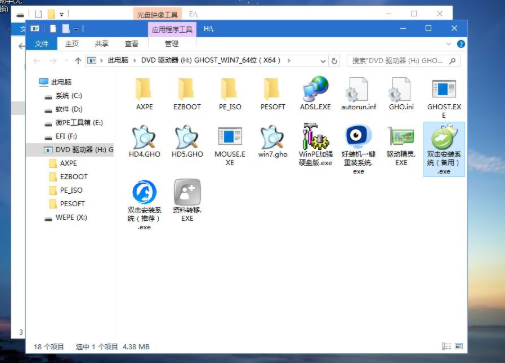Open the AXPE folder icon in file pane
505x363 pixels.
tap(144, 93)
